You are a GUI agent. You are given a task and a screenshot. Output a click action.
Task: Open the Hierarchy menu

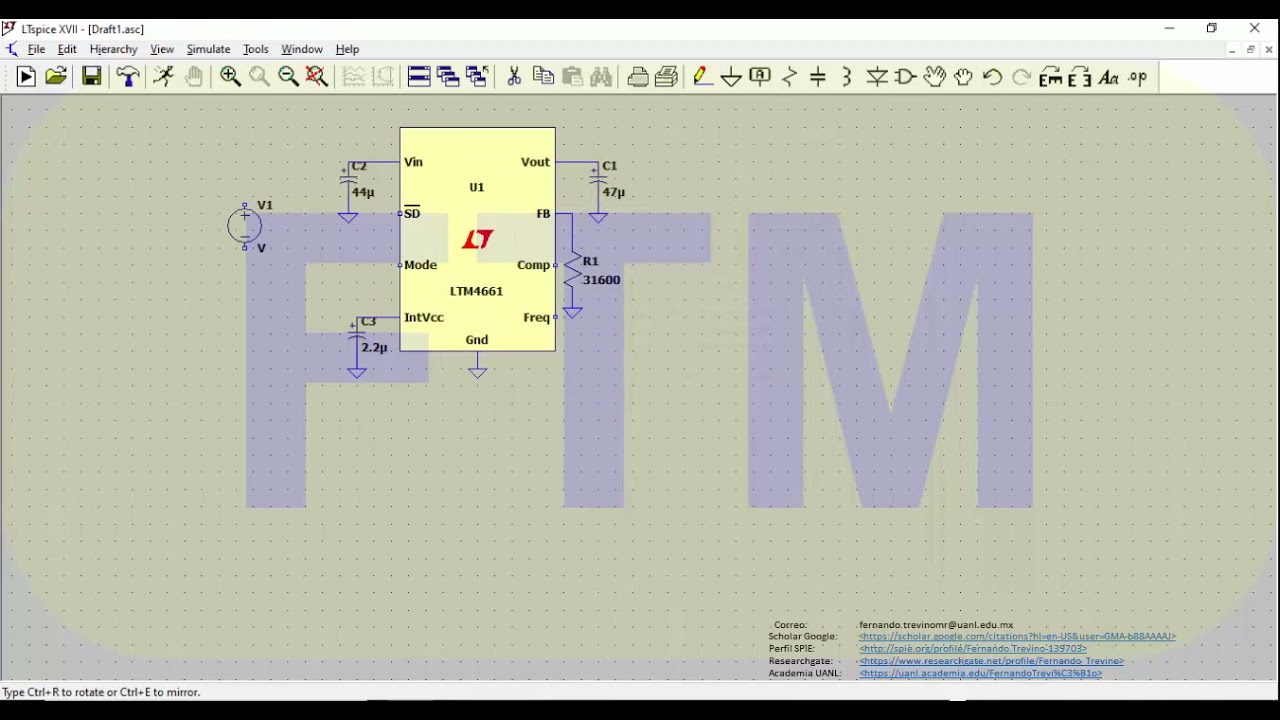click(x=113, y=49)
